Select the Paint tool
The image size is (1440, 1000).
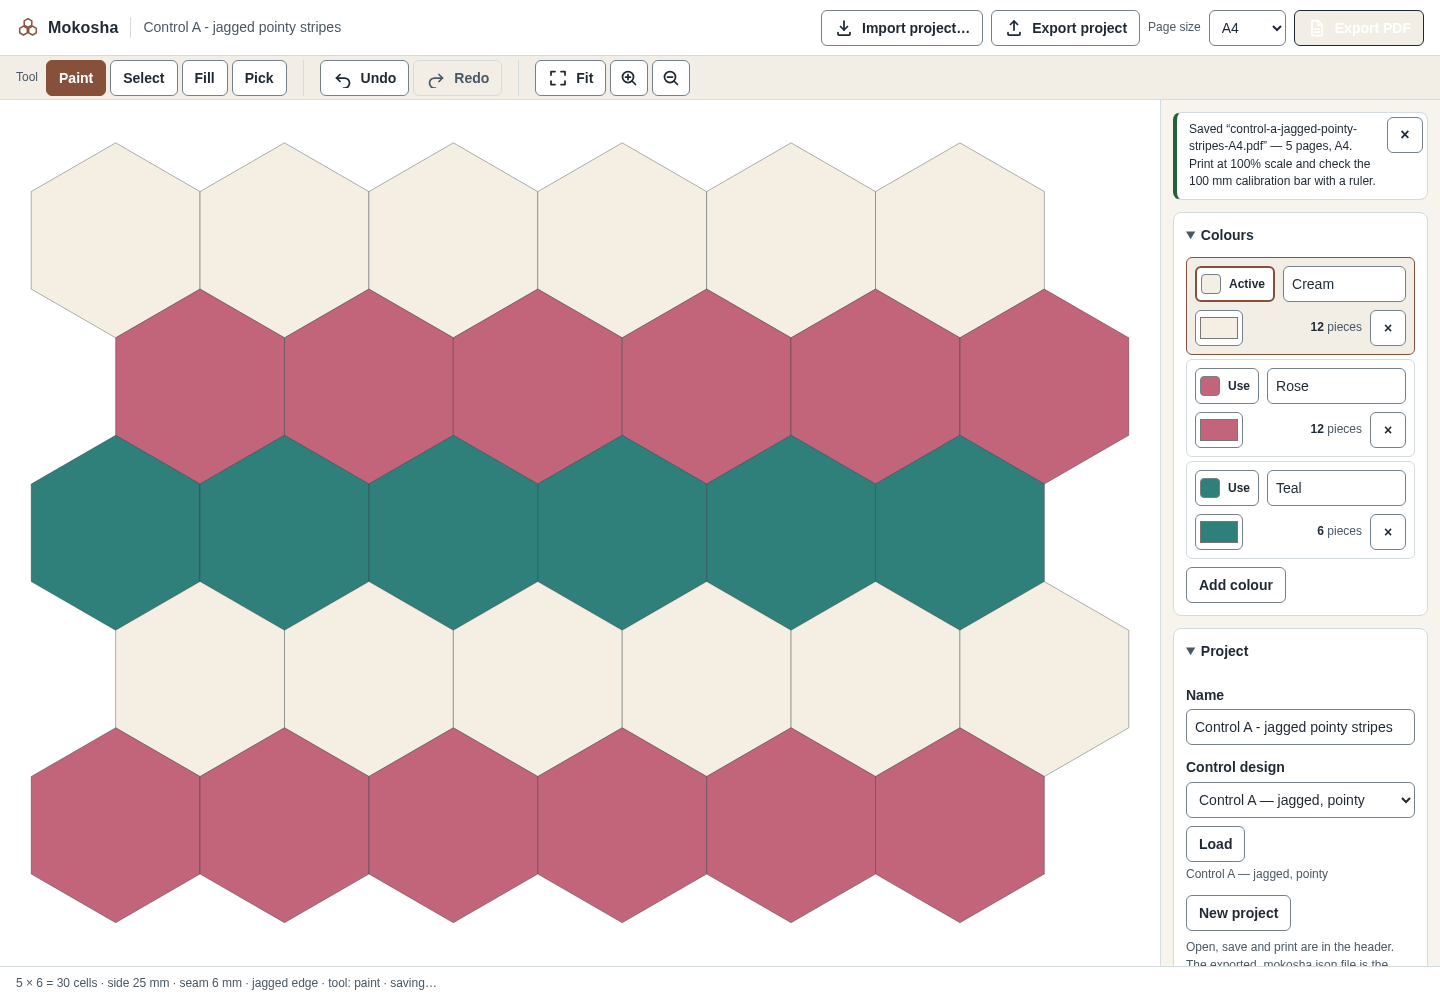click(76, 78)
